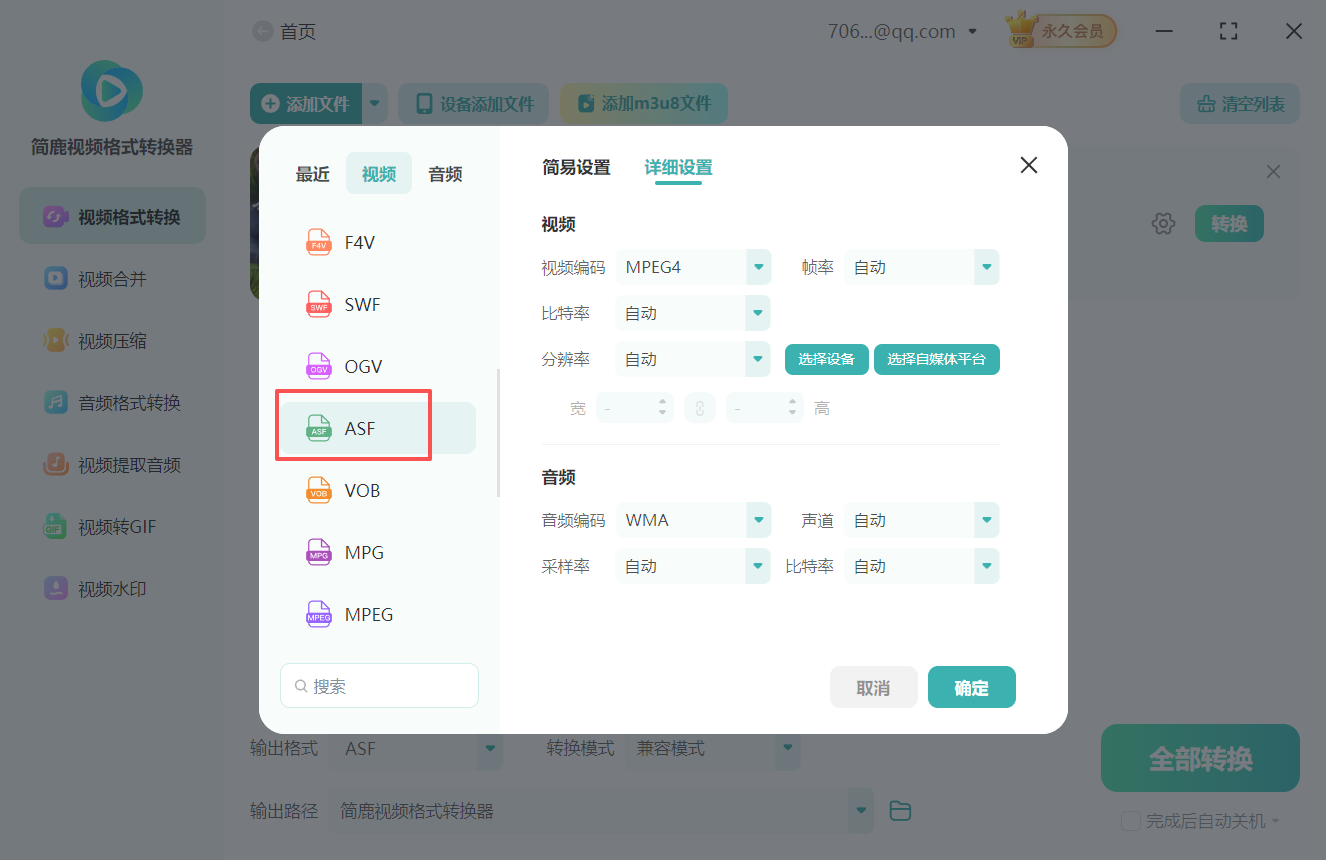
Task: Open the 视频转GIF converter
Action: (111, 526)
